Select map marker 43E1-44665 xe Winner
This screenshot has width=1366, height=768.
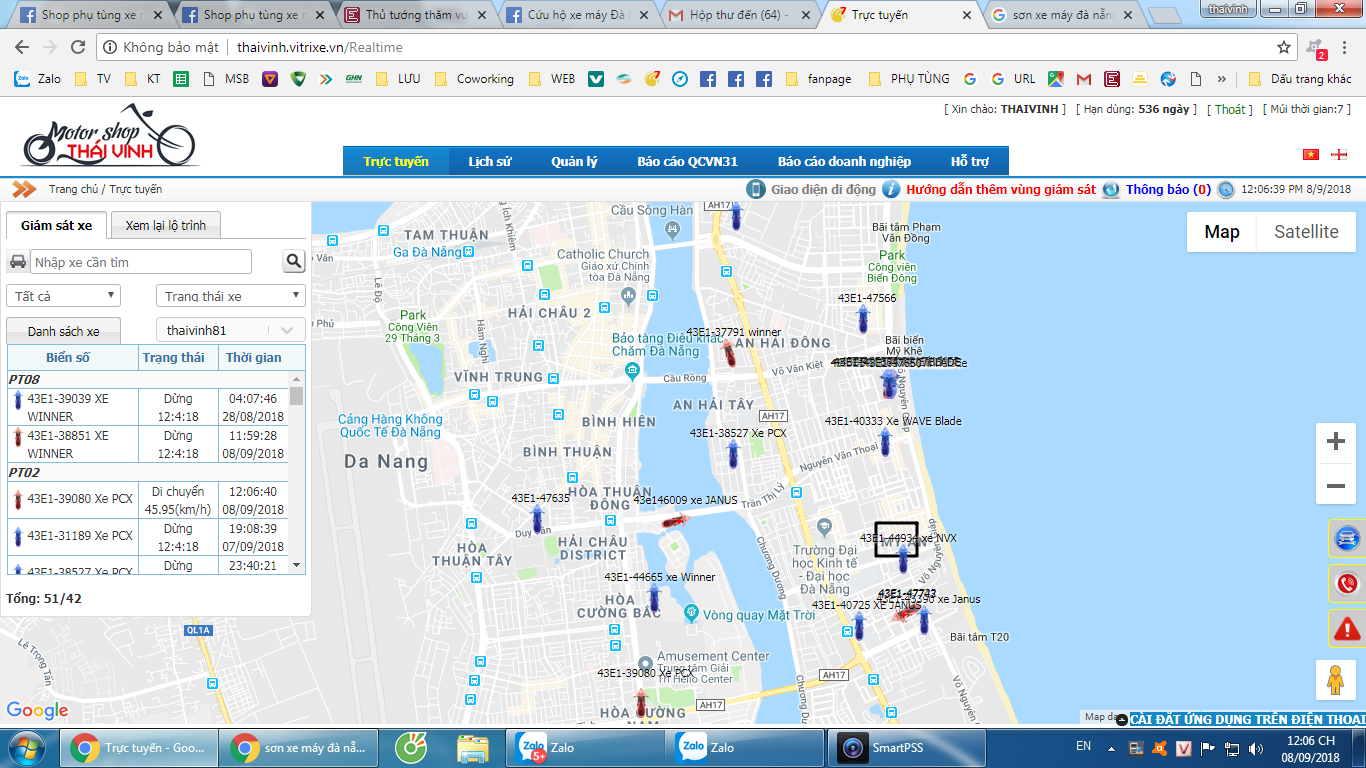654,598
